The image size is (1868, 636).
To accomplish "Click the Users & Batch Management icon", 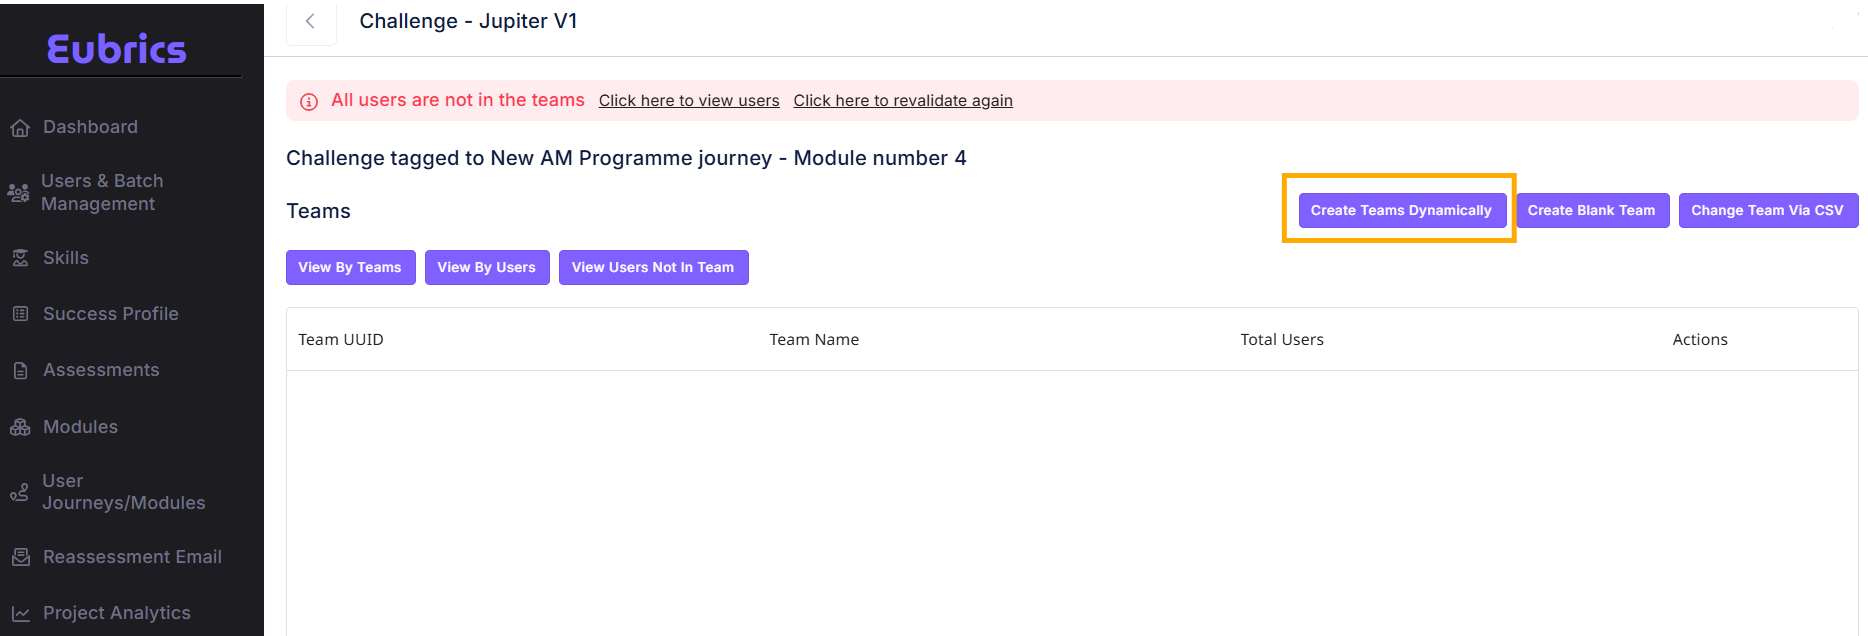I will 18,193.
